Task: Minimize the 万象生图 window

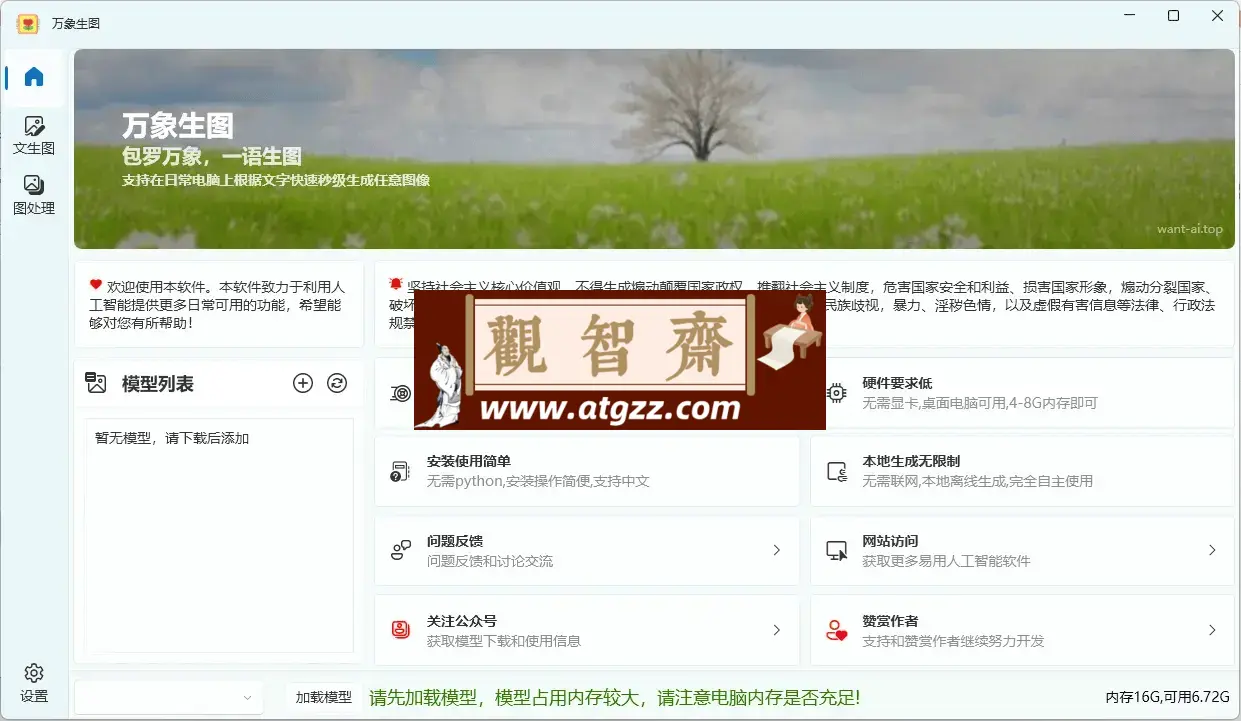Action: pyautogui.click(x=1129, y=16)
